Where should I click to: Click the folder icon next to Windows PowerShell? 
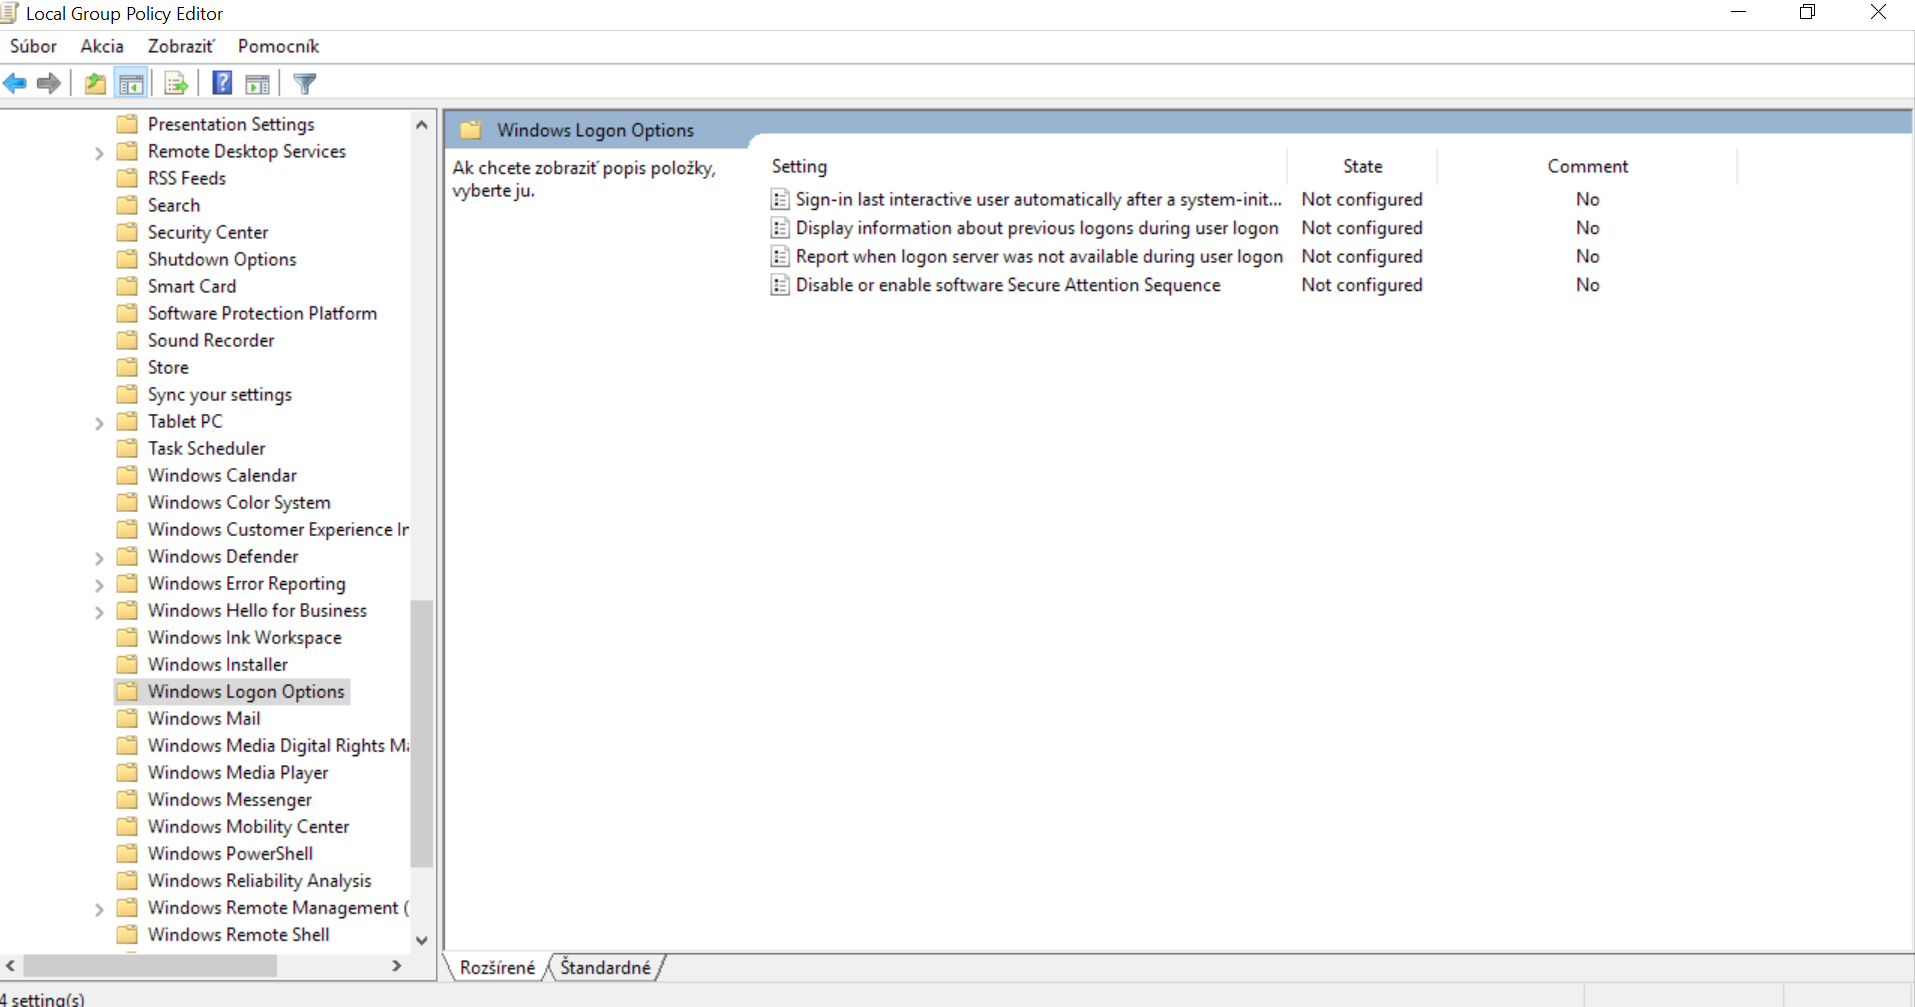pos(127,853)
